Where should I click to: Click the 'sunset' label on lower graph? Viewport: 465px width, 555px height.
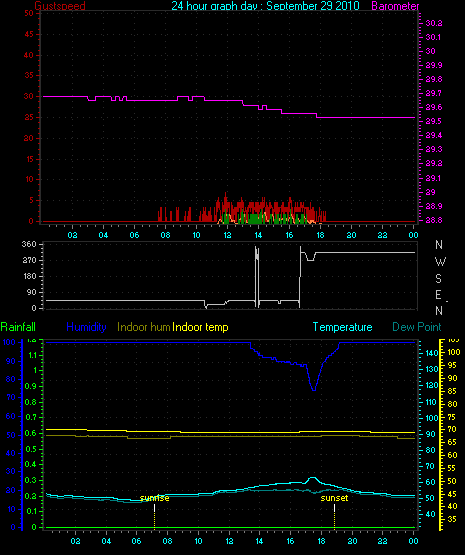(x=334, y=498)
